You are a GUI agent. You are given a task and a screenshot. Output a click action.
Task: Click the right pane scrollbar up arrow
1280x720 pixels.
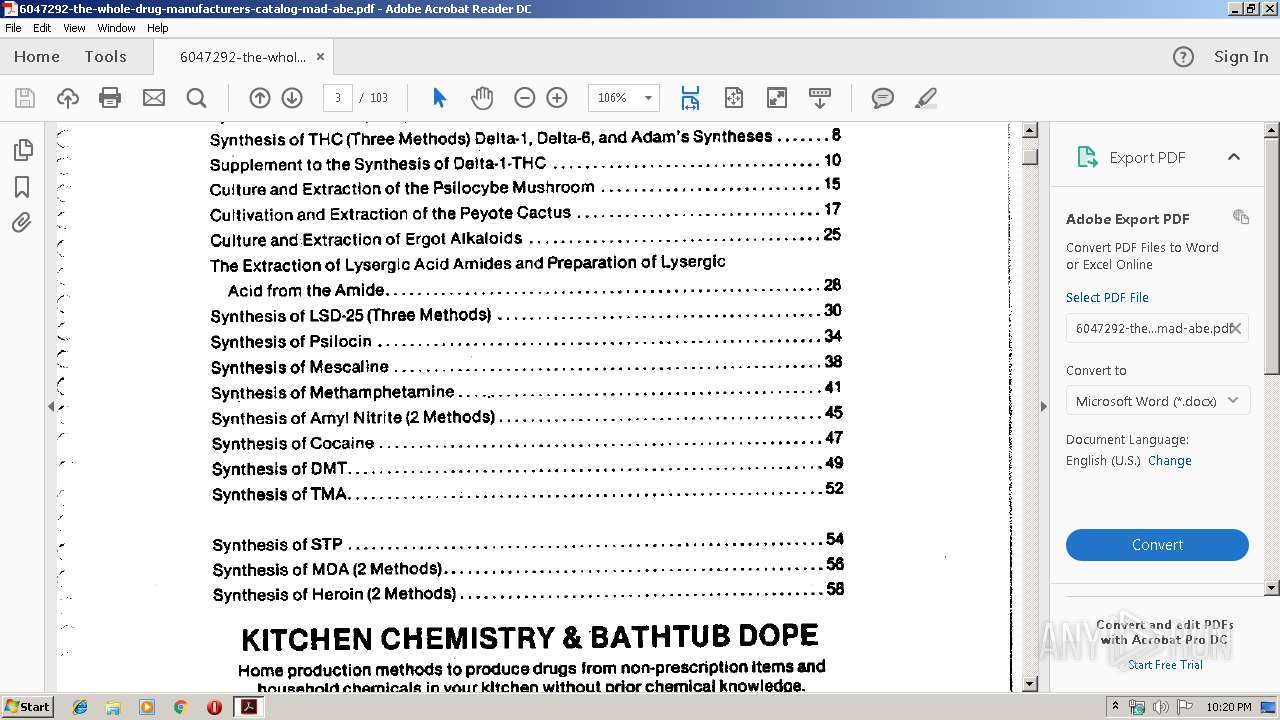1272,131
